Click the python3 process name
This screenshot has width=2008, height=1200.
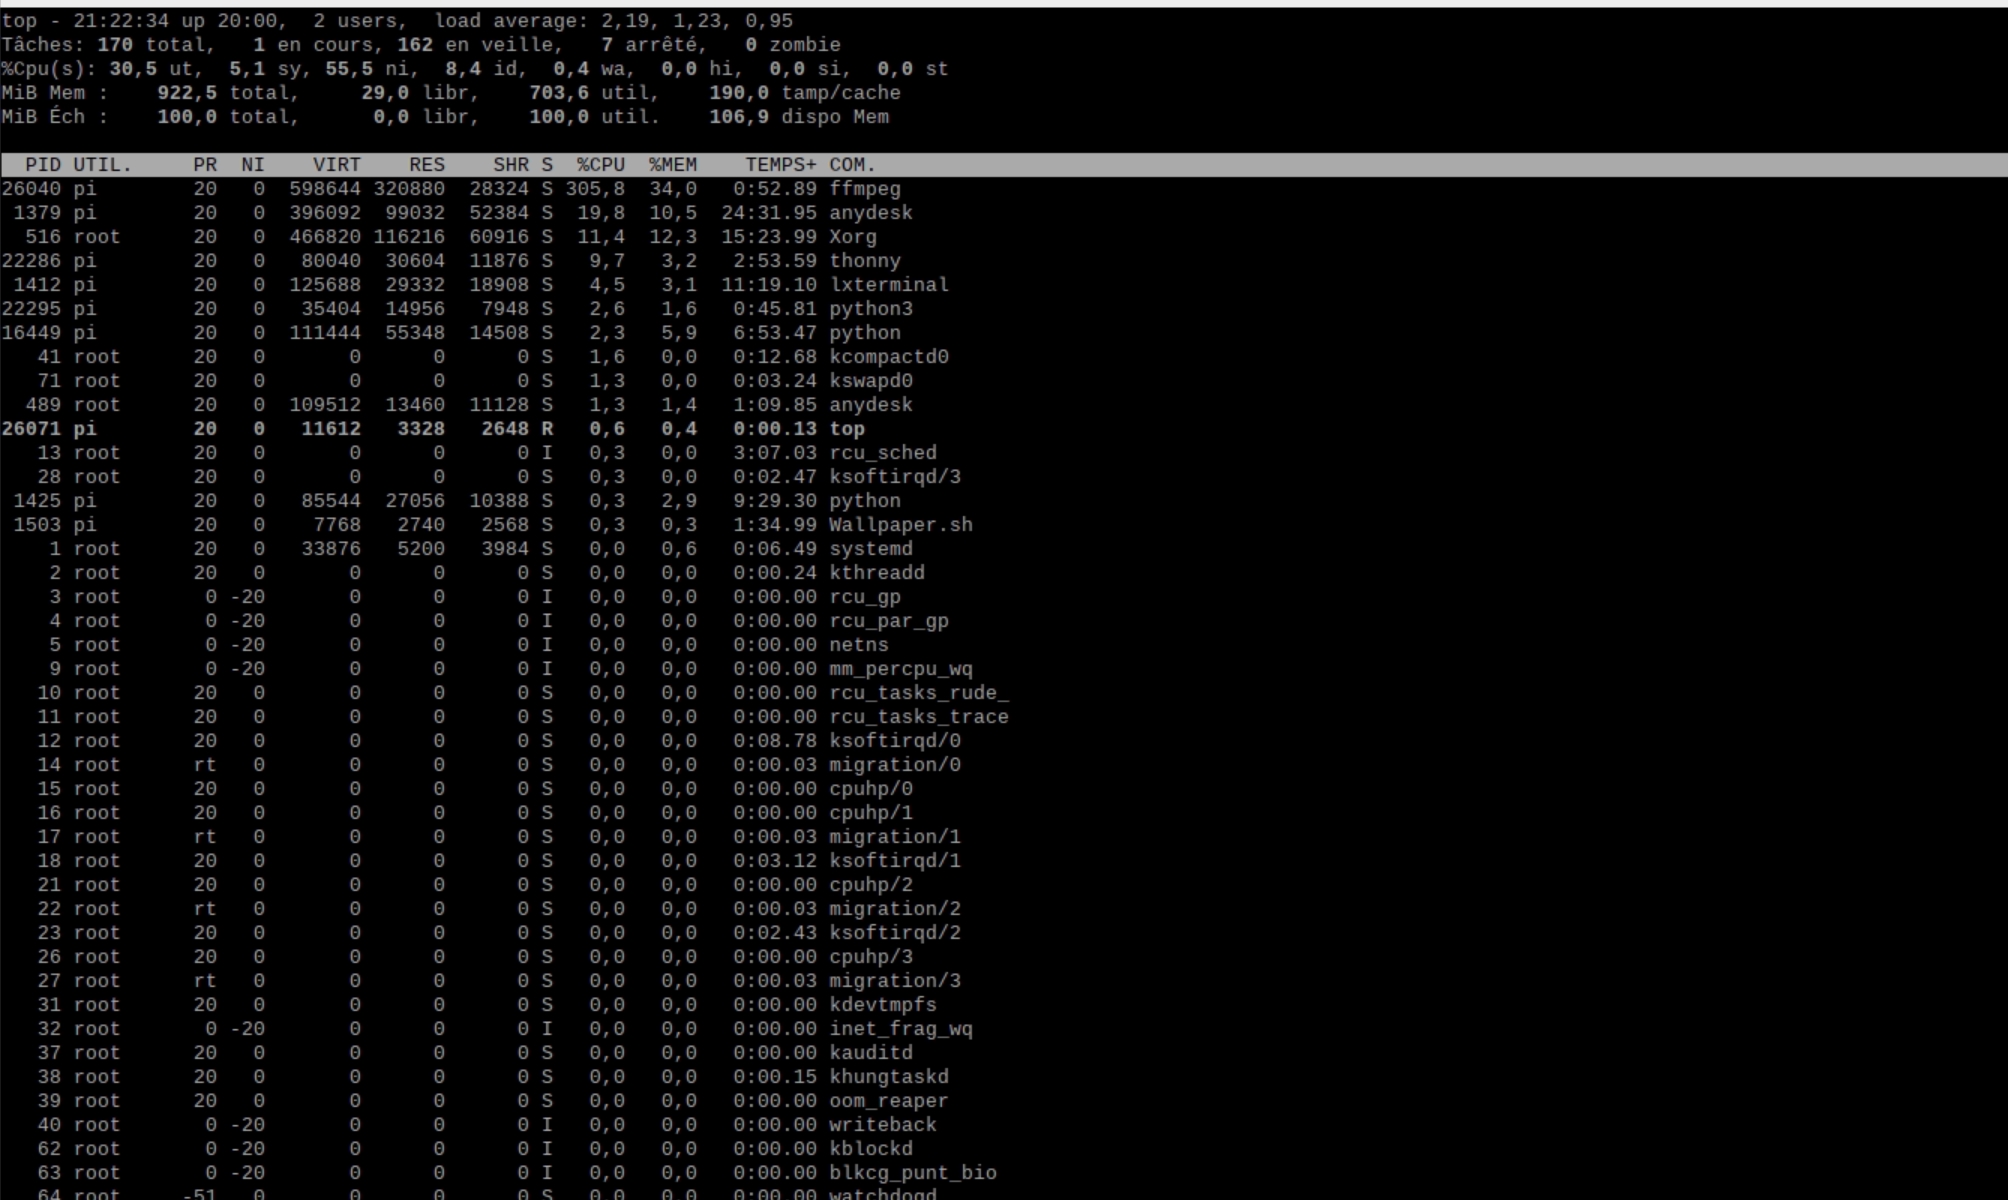[871, 309]
